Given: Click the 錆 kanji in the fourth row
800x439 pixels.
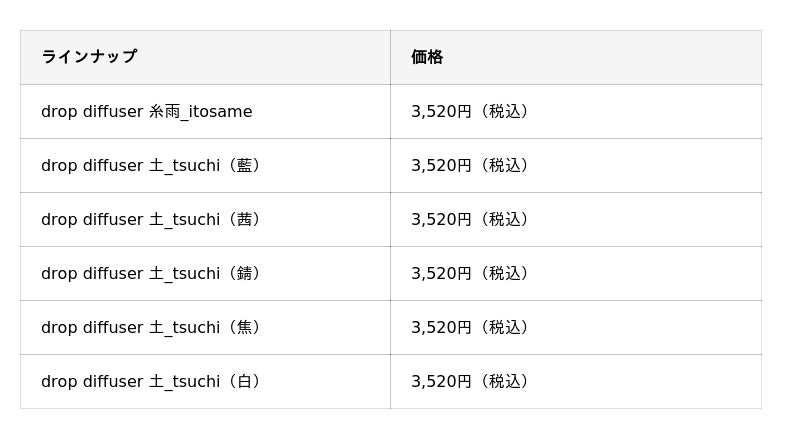Looking at the screenshot, I should pyautogui.click(x=244, y=274).
